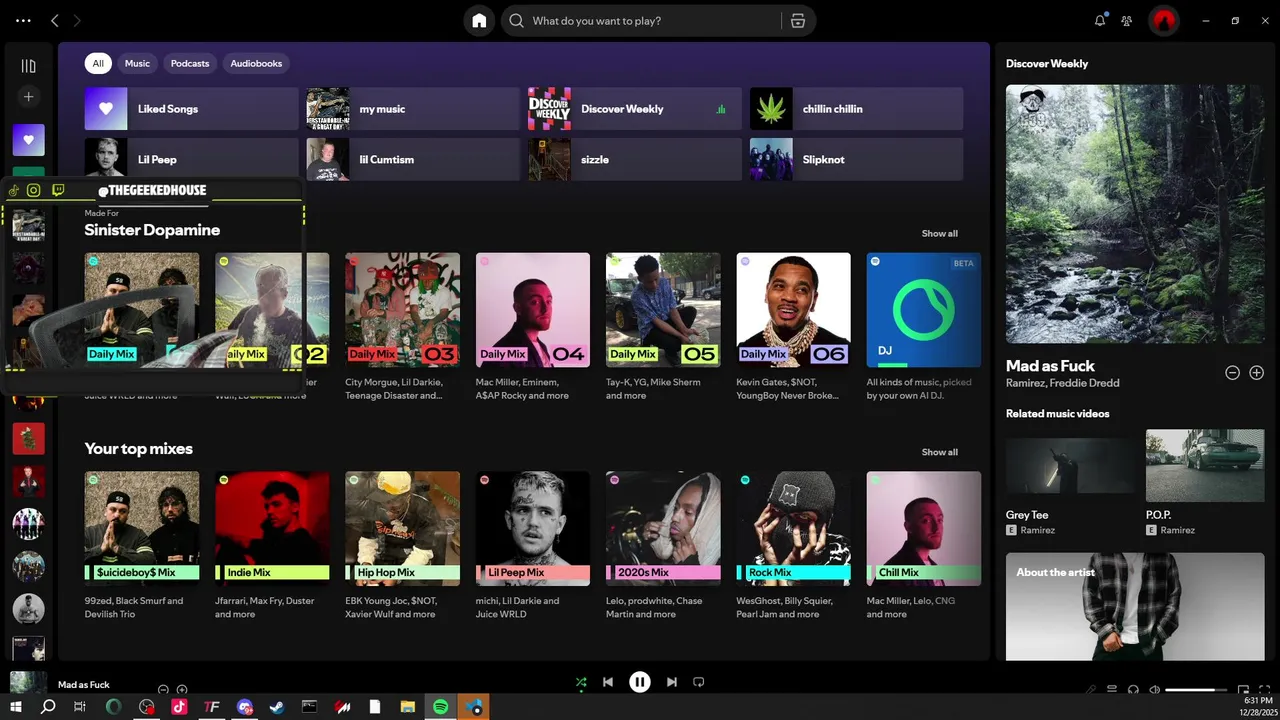Image resolution: width=1280 pixels, height=720 pixels.
Task: Go forward using the right arrow
Action: tap(77, 20)
